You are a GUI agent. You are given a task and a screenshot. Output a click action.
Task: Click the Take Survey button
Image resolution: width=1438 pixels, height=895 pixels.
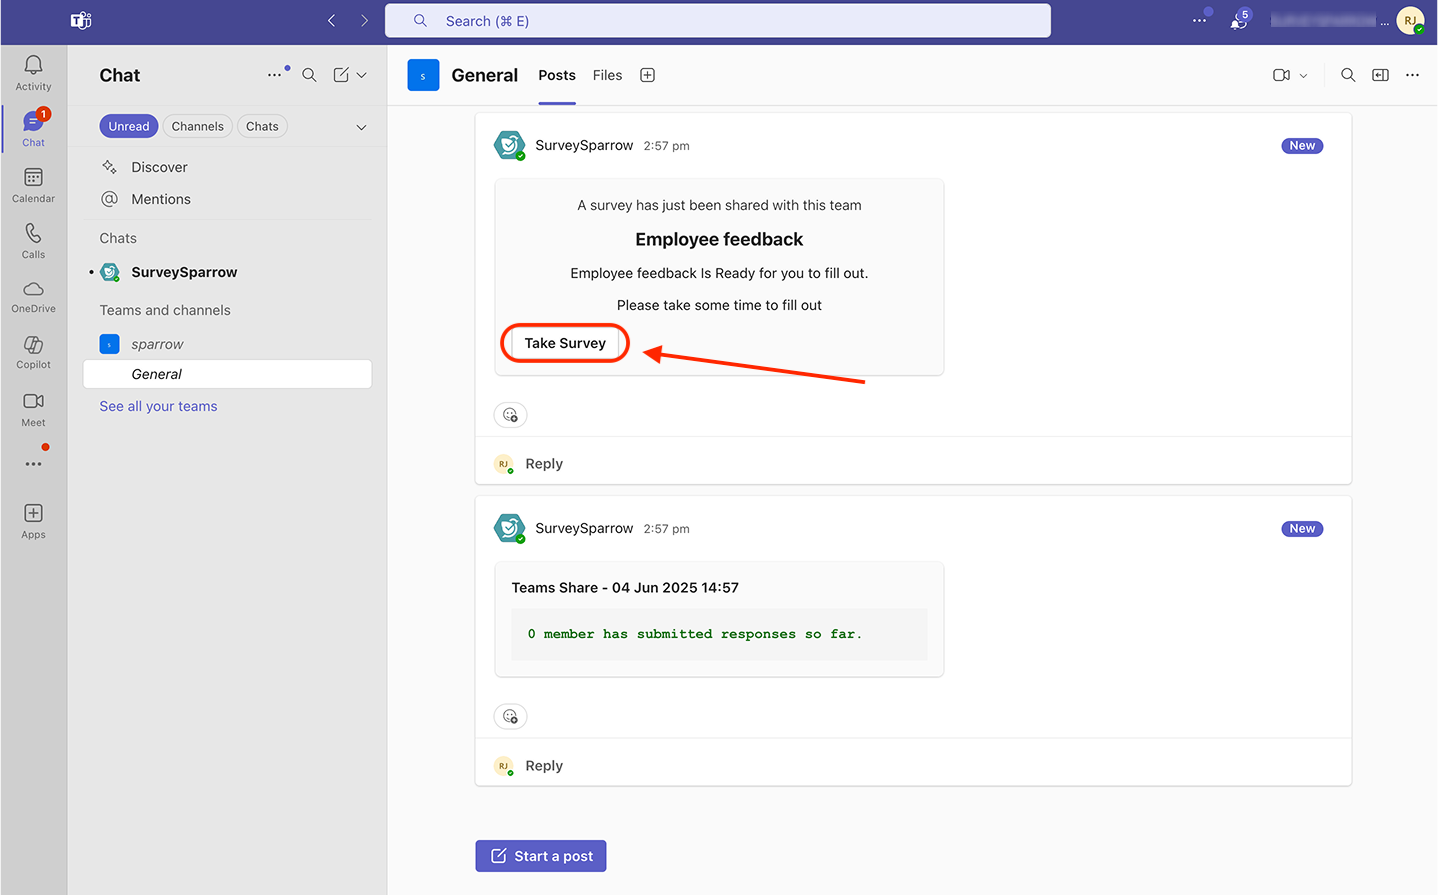[x=565, y=343]
